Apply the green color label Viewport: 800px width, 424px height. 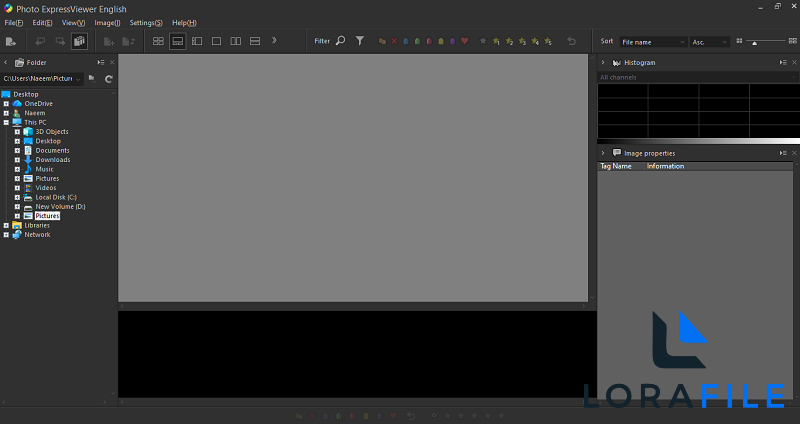tap(417, 41)
